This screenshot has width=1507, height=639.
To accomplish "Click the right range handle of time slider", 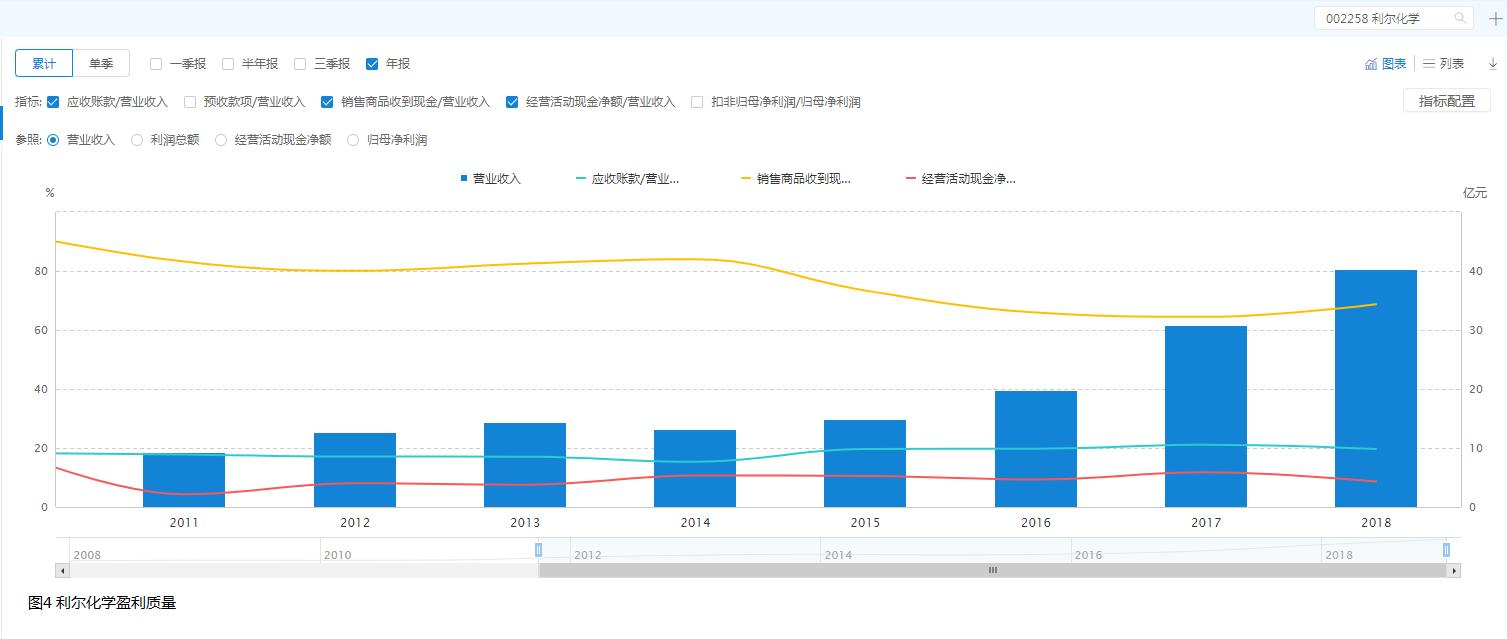I will (1446, 550).
